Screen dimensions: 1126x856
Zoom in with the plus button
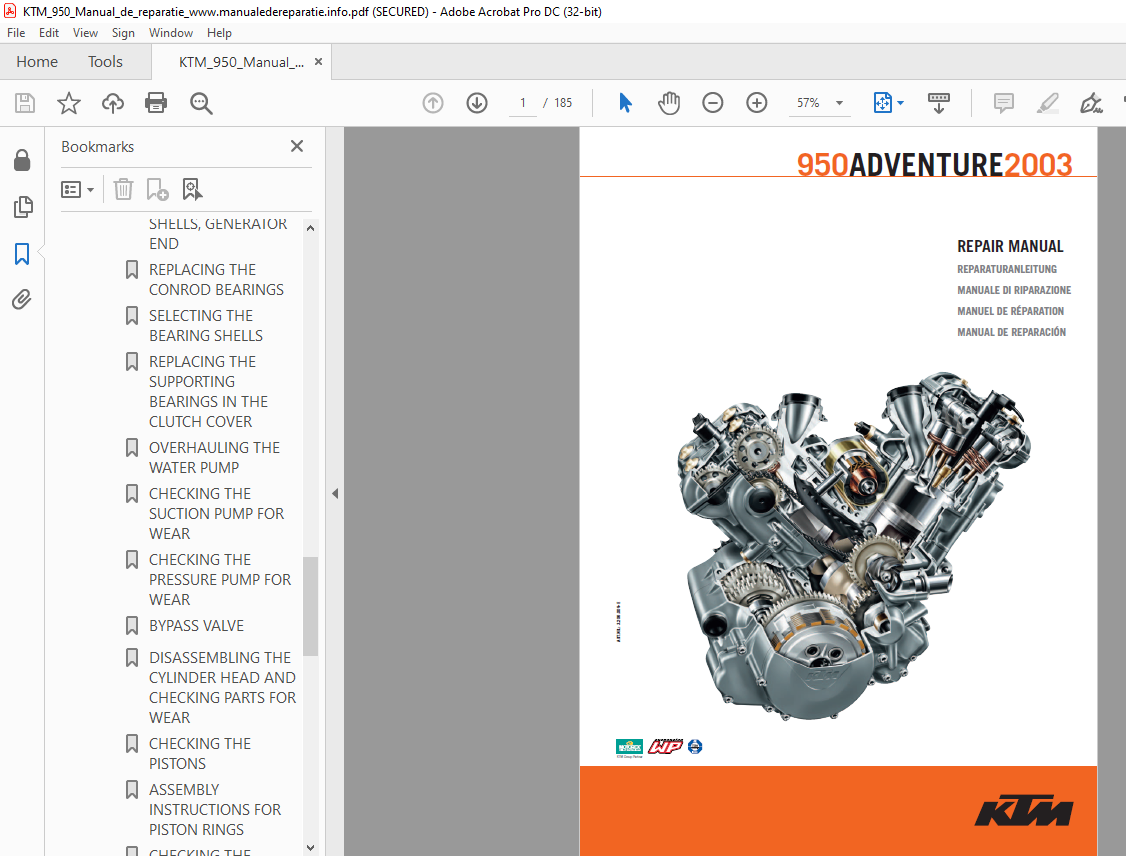click(x=757, y=103)
